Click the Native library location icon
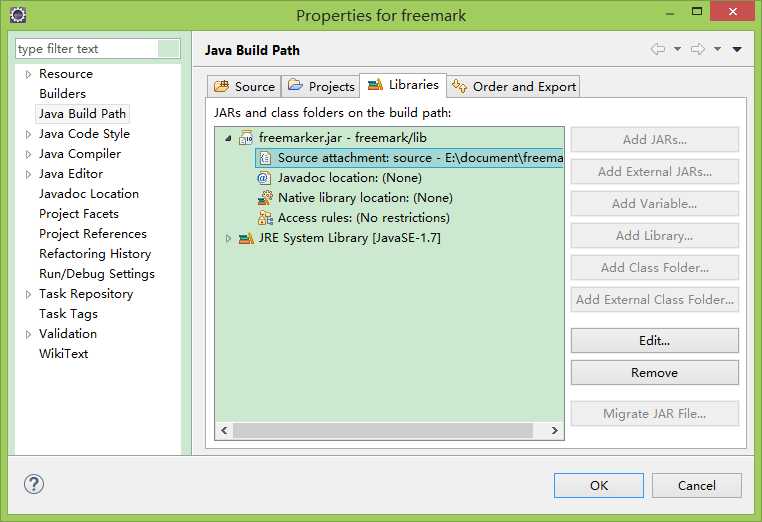Viewport: 762px width, 522px height. pyautogui.click(x=265, y=198)
